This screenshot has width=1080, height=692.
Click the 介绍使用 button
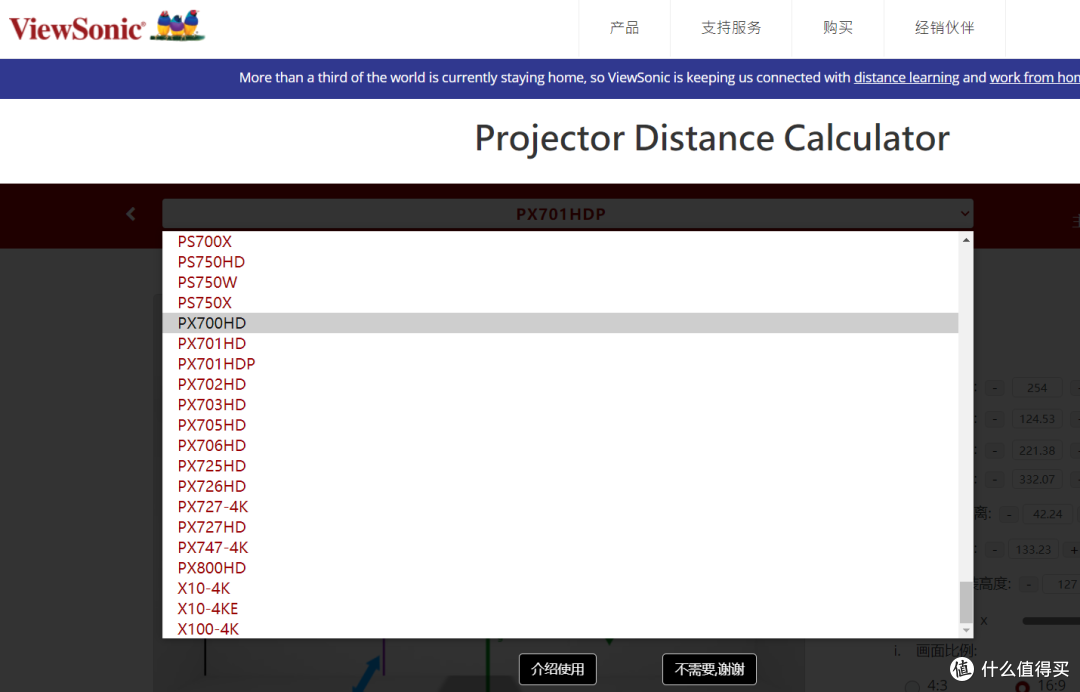pyautogui.click(x=557, y=669)
